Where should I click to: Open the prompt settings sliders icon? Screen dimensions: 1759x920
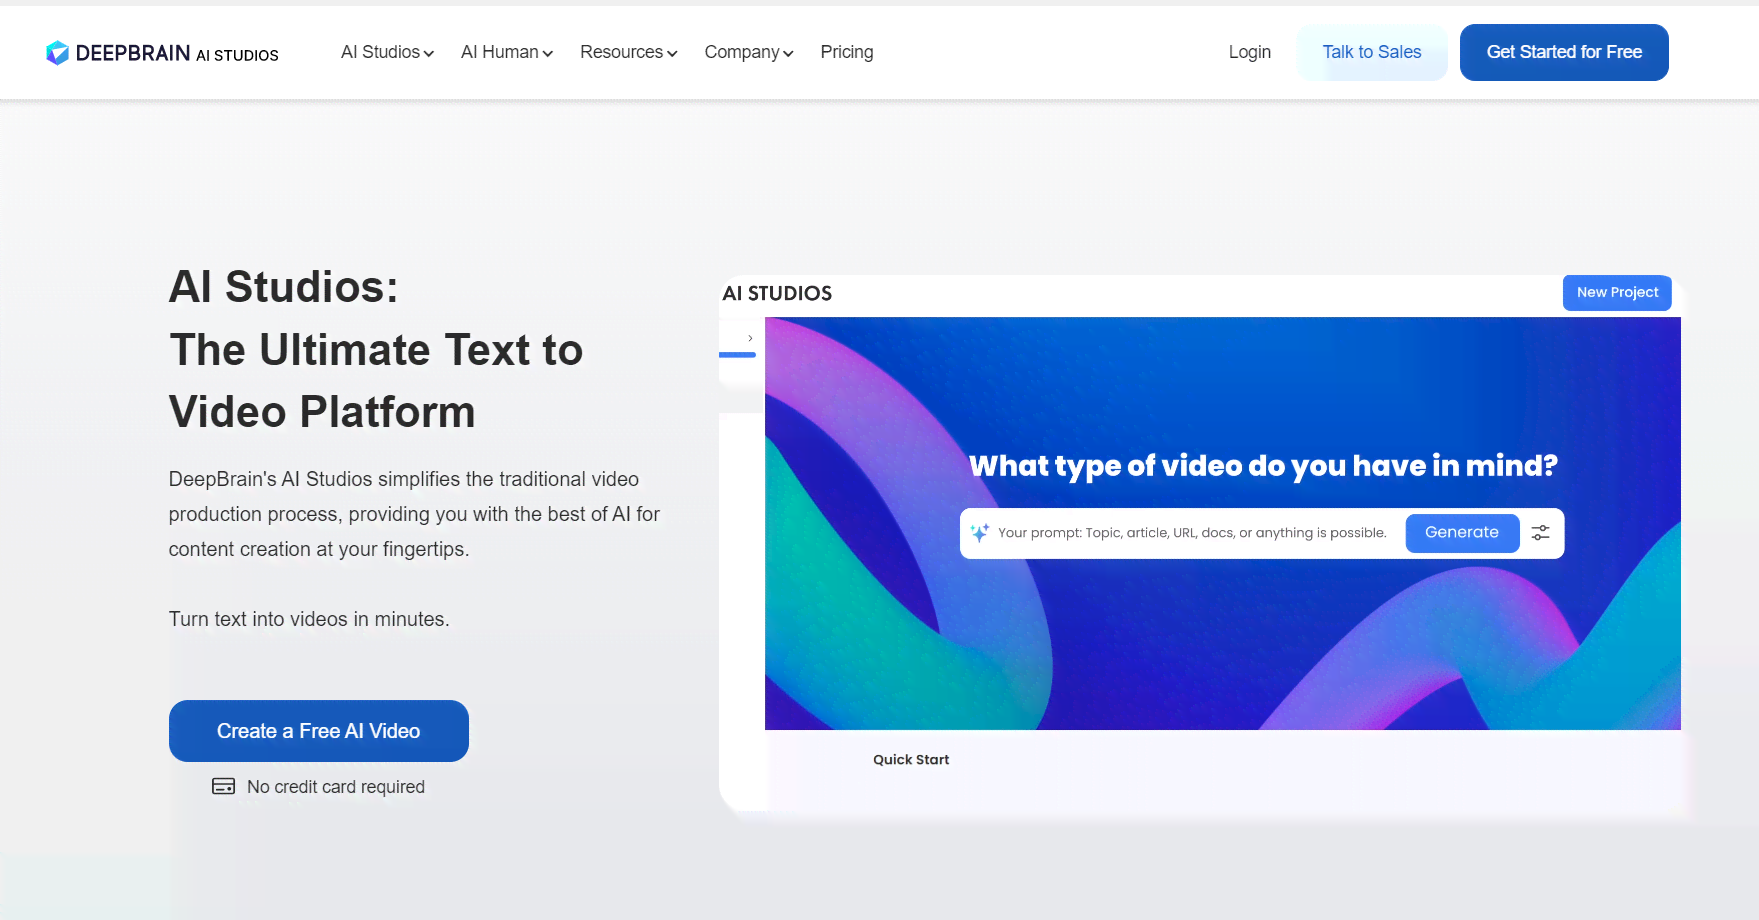[x=1540, y=533]
